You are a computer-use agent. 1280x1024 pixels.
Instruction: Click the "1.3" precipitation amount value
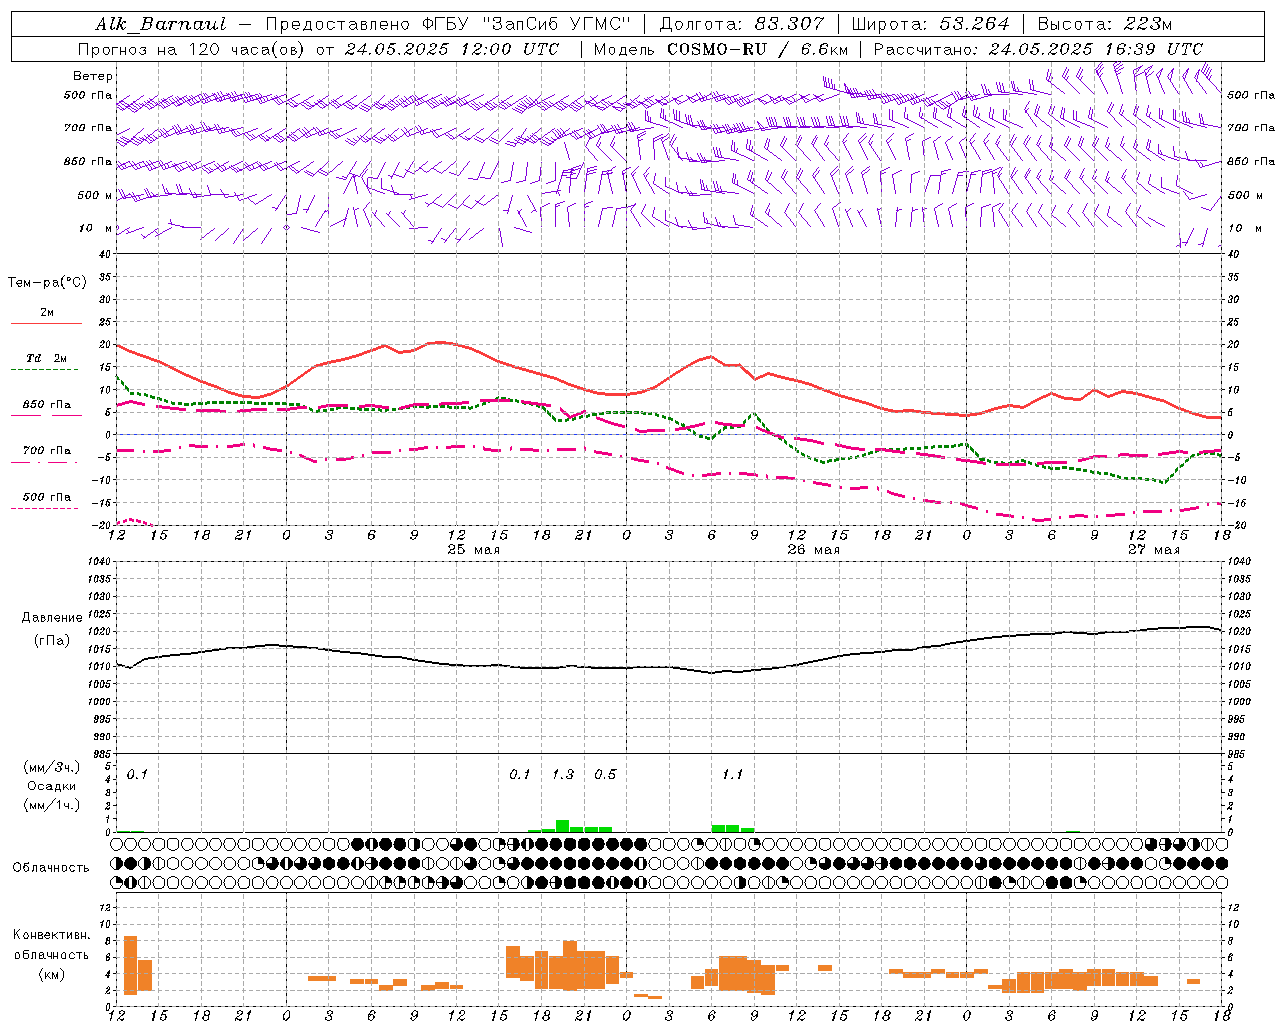563,774
